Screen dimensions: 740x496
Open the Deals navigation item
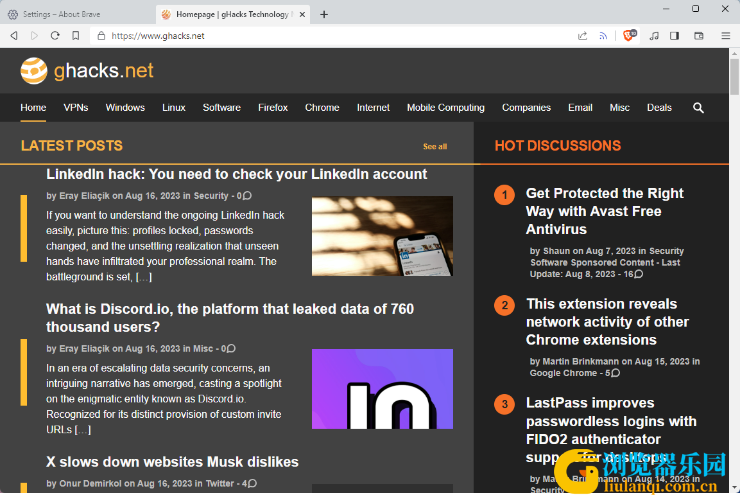(x=659, y=108)
